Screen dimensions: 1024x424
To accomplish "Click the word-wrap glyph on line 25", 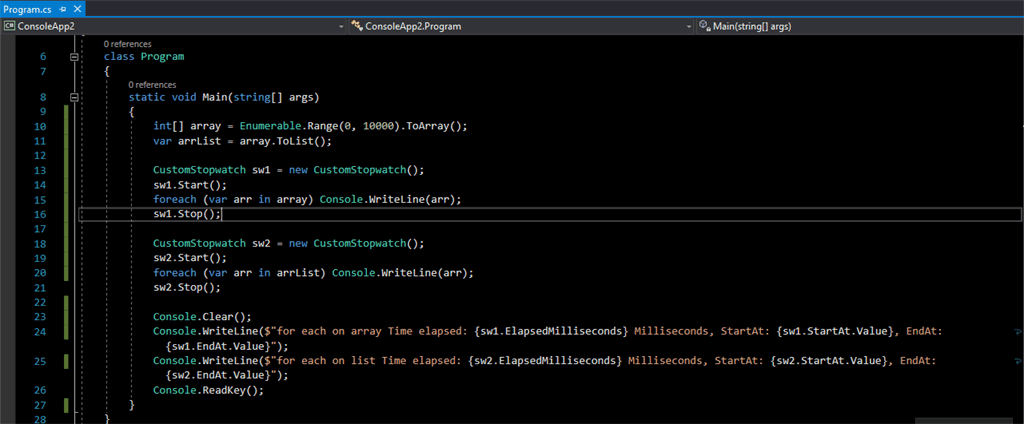I will coord(1017,360).
